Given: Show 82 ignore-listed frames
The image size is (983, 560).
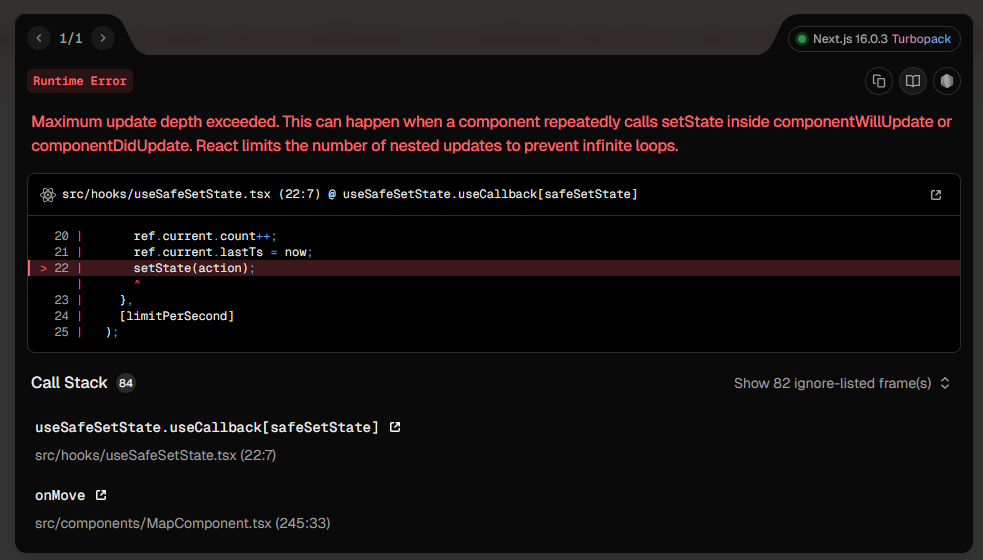Looking at the screenshot, I should coord(832,383).
